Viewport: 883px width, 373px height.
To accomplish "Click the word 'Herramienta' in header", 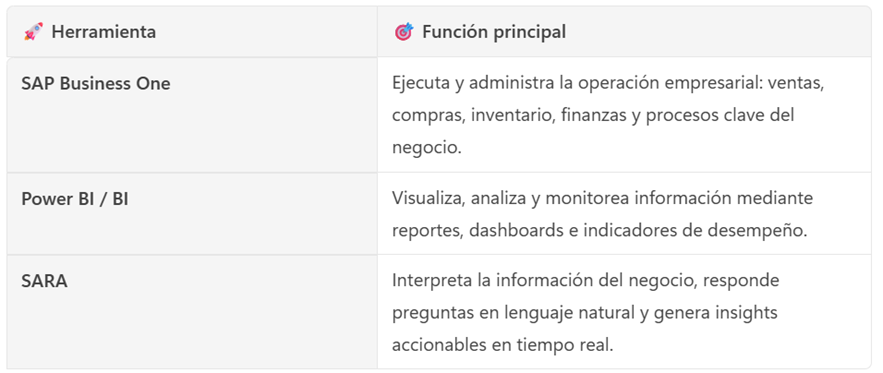I will (104, 32).
